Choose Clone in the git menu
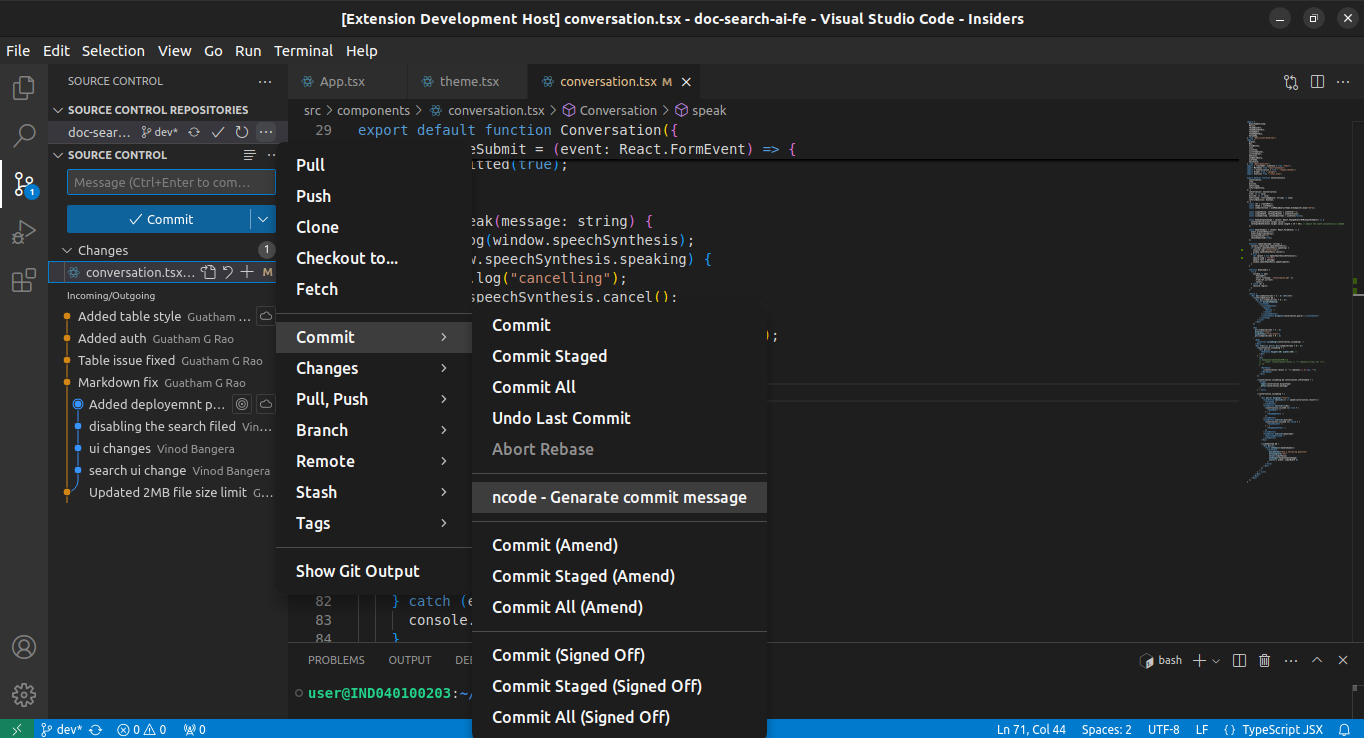The width and height of the screenshot is (1364, 738). point(373,227)
